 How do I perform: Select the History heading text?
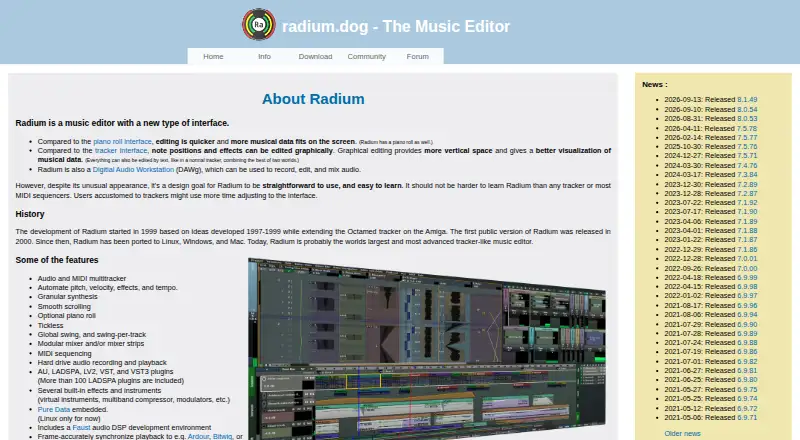click(x=30, y=214)
